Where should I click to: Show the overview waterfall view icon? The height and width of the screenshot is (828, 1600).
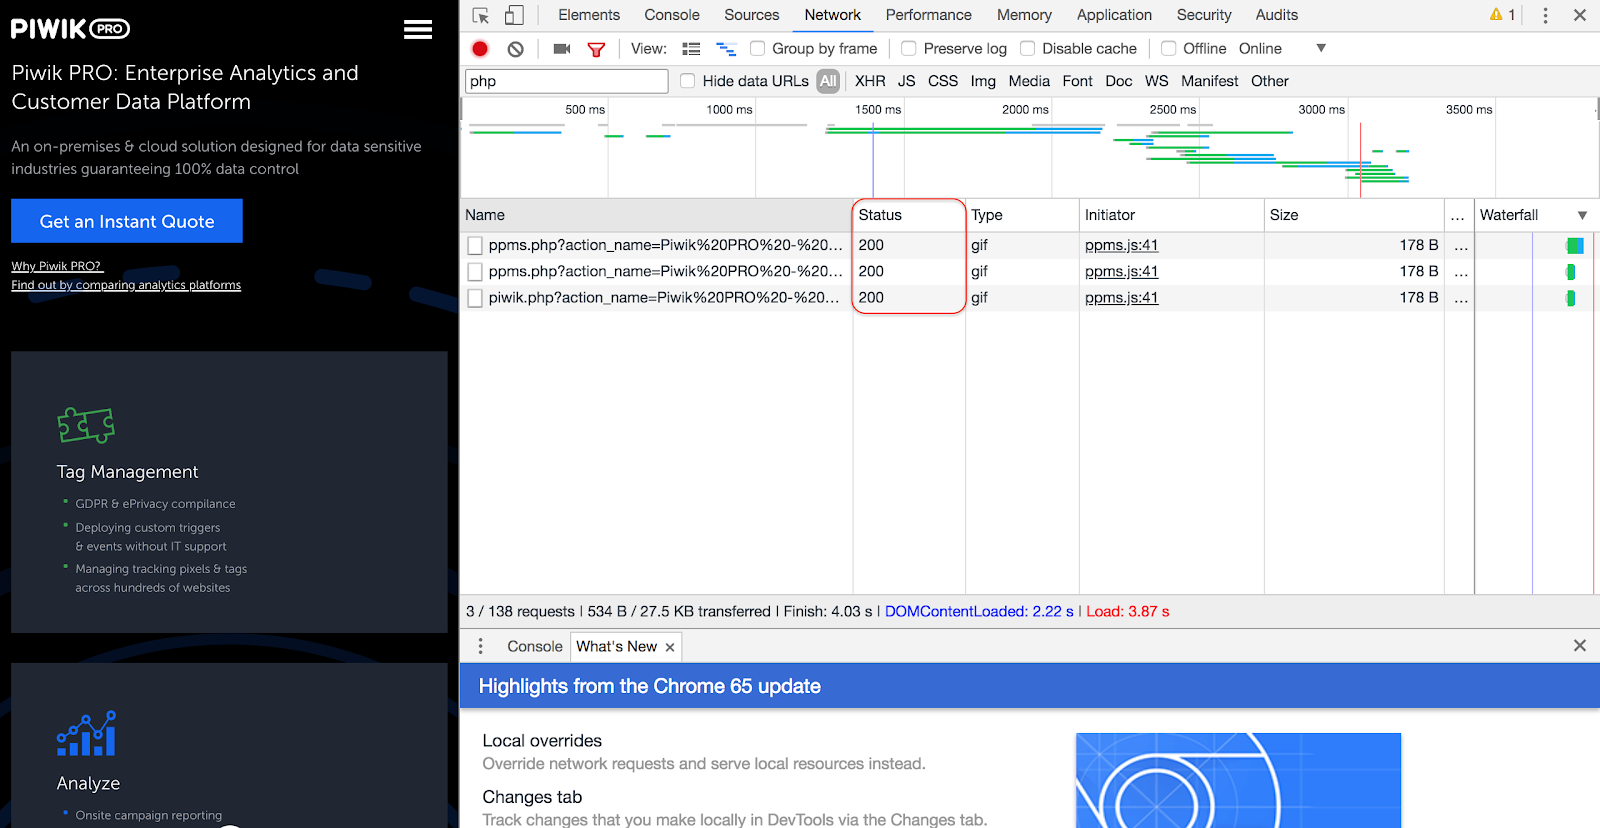point(726,48)
